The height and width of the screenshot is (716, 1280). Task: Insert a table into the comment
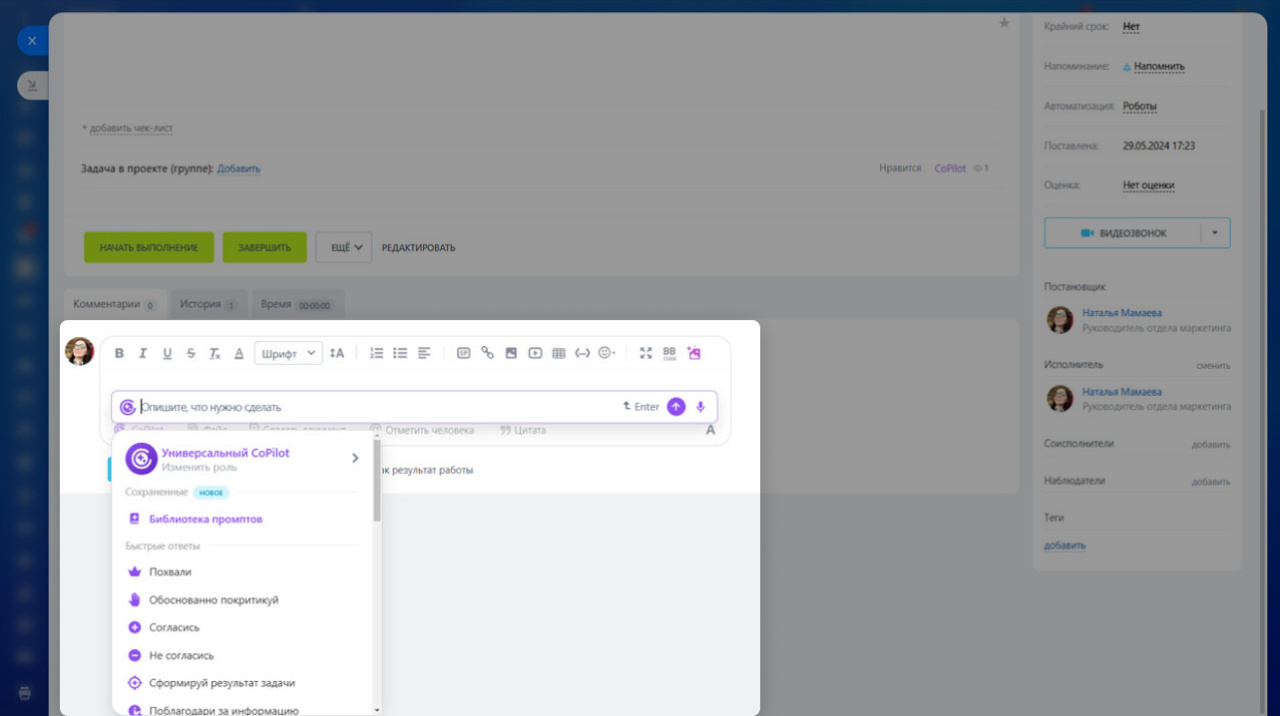pyautogui.click(x=559, y=353)
